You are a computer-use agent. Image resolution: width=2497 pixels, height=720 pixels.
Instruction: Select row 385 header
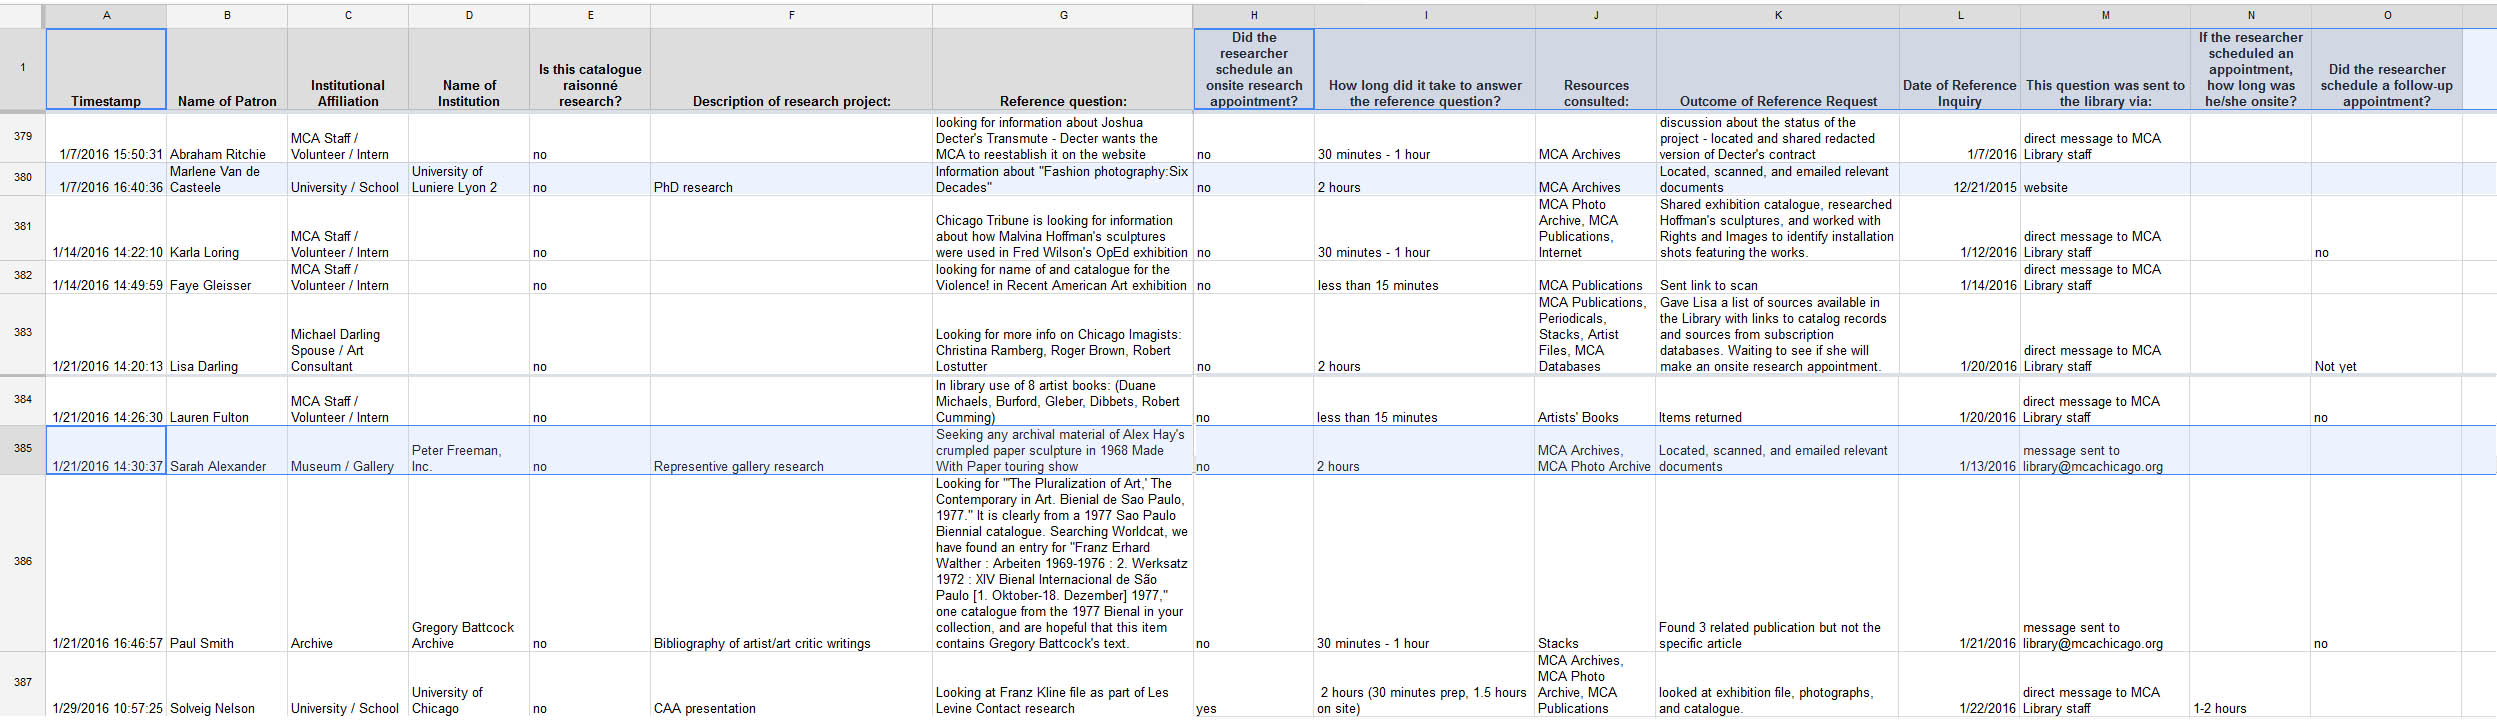pyautogui.click(x=22, y=449)
